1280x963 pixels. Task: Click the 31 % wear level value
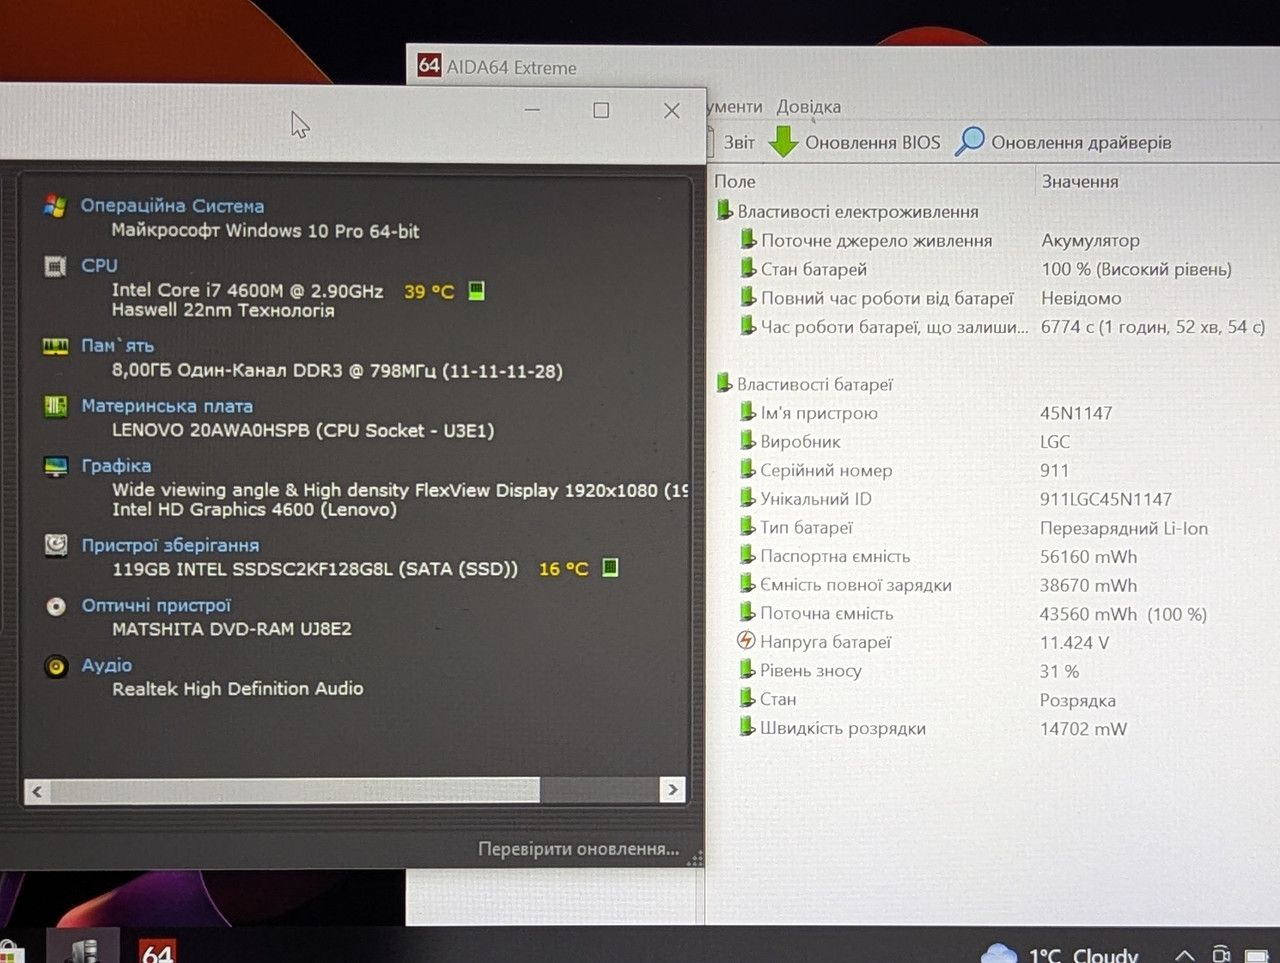tap(1059, 671)
